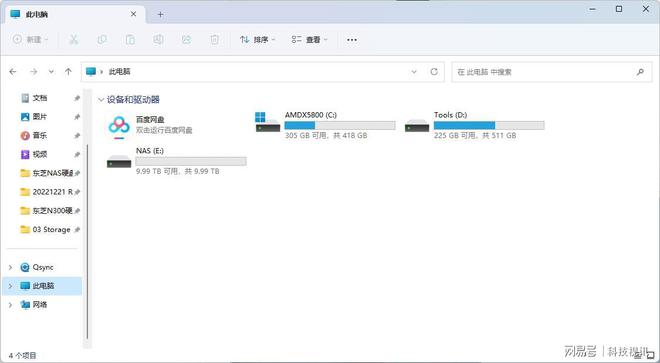Screen dimensions: 660x363
Task: Expand the 网络 tree node
Action: 11,304
